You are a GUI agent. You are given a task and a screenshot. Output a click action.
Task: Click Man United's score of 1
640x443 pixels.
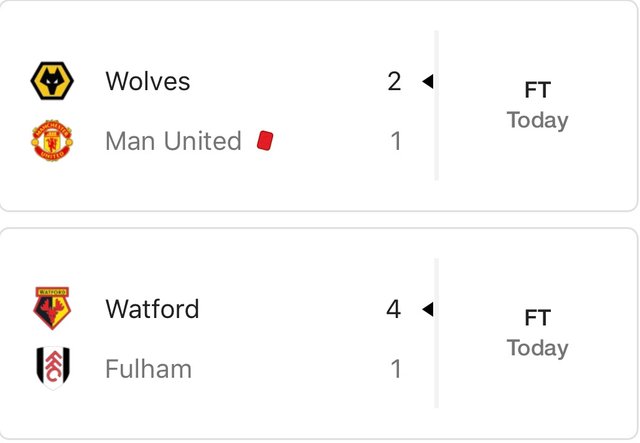[x=396, y=141]
